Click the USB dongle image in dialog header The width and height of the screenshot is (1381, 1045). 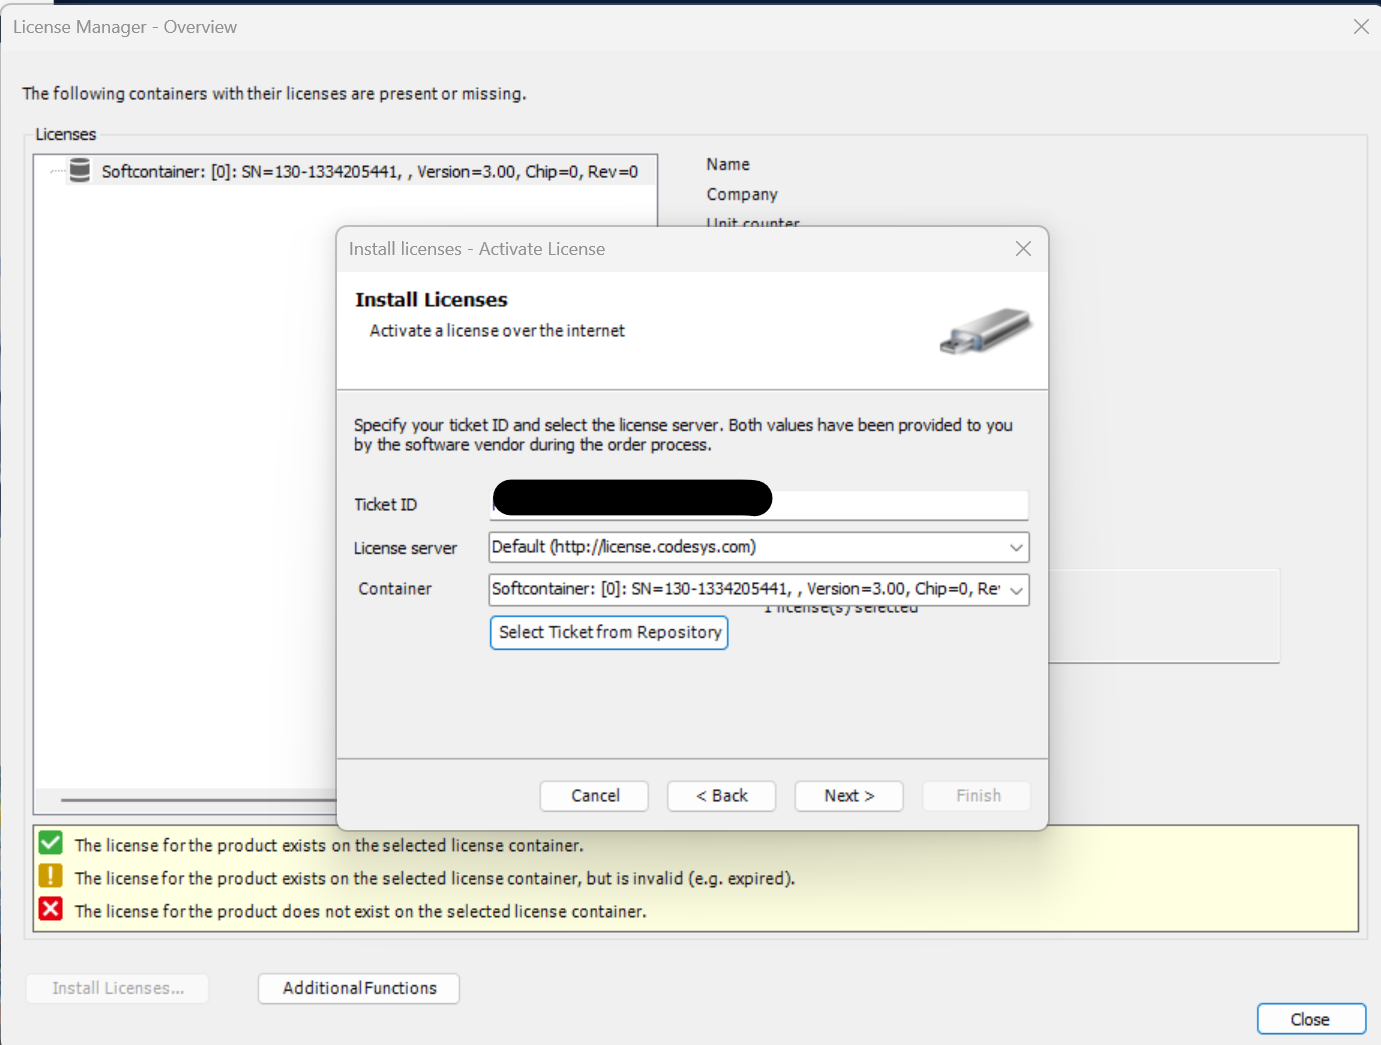click(x=985, y=331)
